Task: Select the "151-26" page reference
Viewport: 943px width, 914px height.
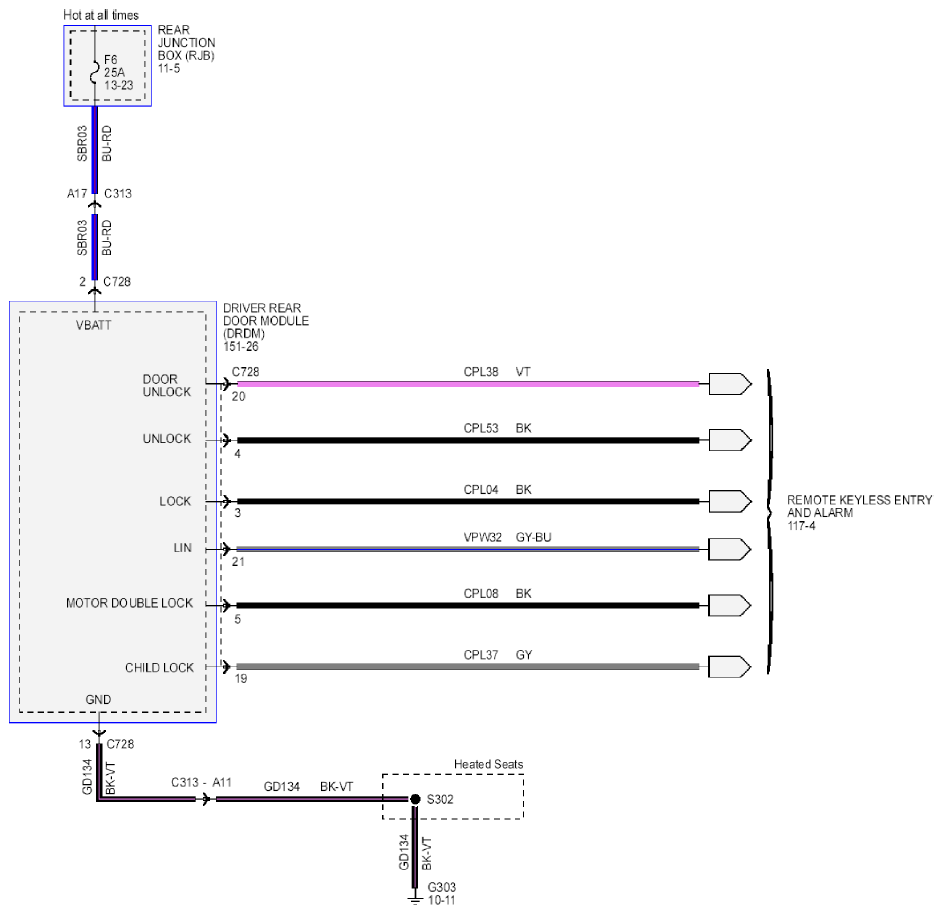Action: (241, 346)
